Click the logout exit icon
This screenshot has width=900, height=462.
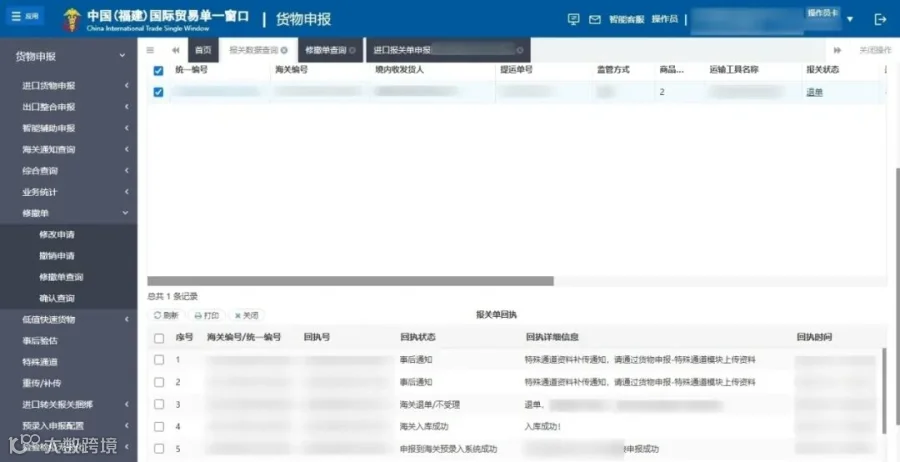[x=880, y=20]
